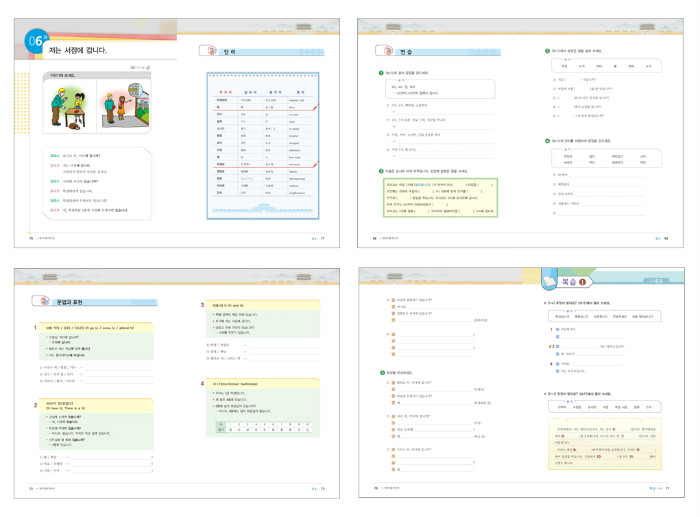The height and width of the screenshot is (517, 700).
Task: Click green exercise number 2 bullet in 연습
Action: 380,171
